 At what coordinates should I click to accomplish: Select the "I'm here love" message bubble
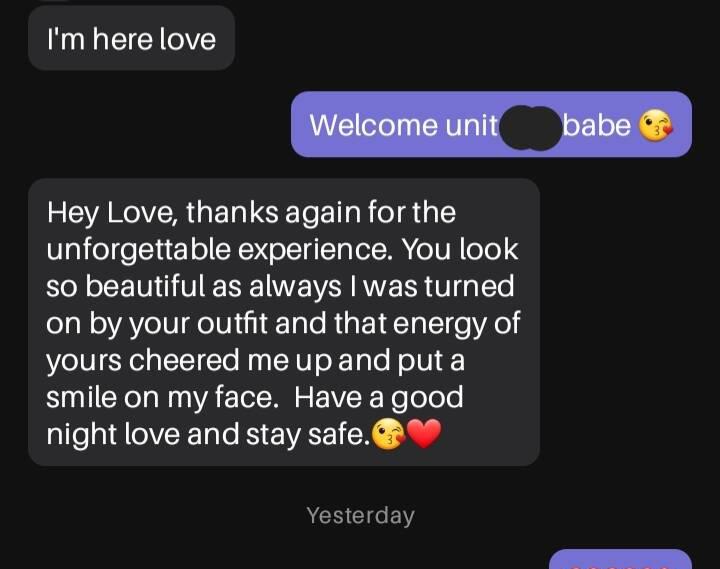[131, 38]
